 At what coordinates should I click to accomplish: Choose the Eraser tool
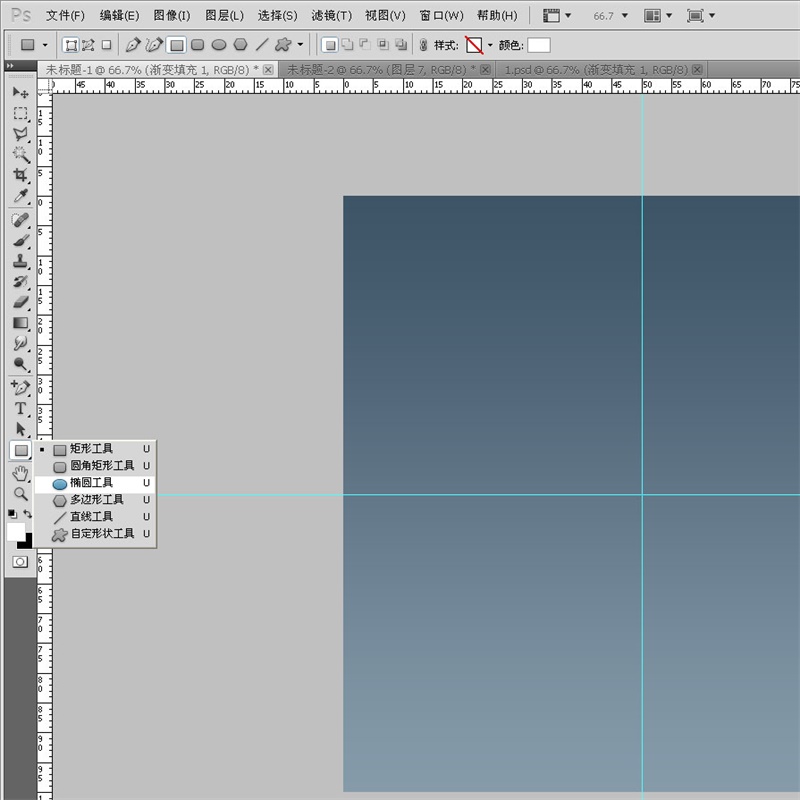[20, 302]
